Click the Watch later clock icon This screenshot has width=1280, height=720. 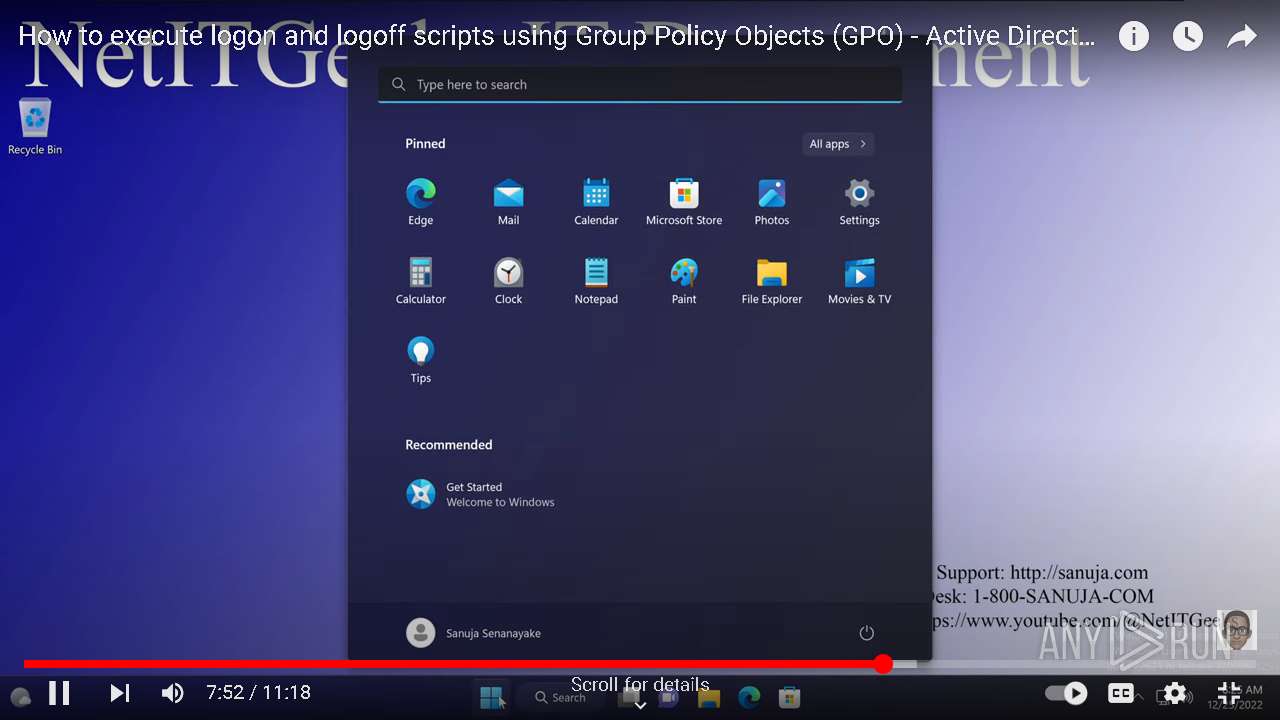pos(1187,37)
